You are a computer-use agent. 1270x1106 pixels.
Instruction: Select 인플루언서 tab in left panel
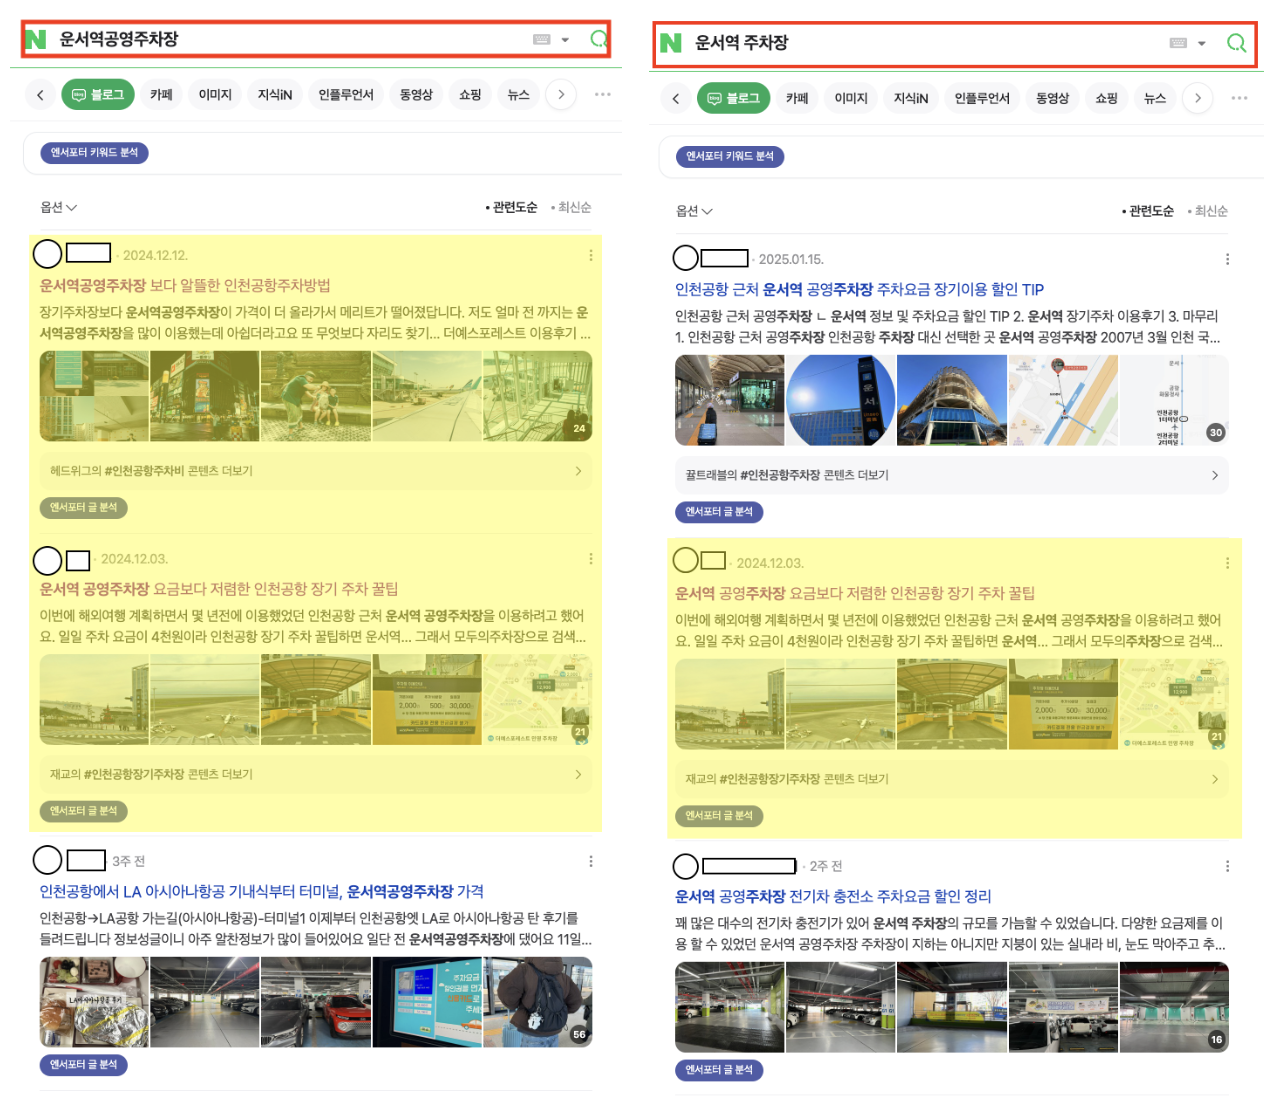point(346,95)
